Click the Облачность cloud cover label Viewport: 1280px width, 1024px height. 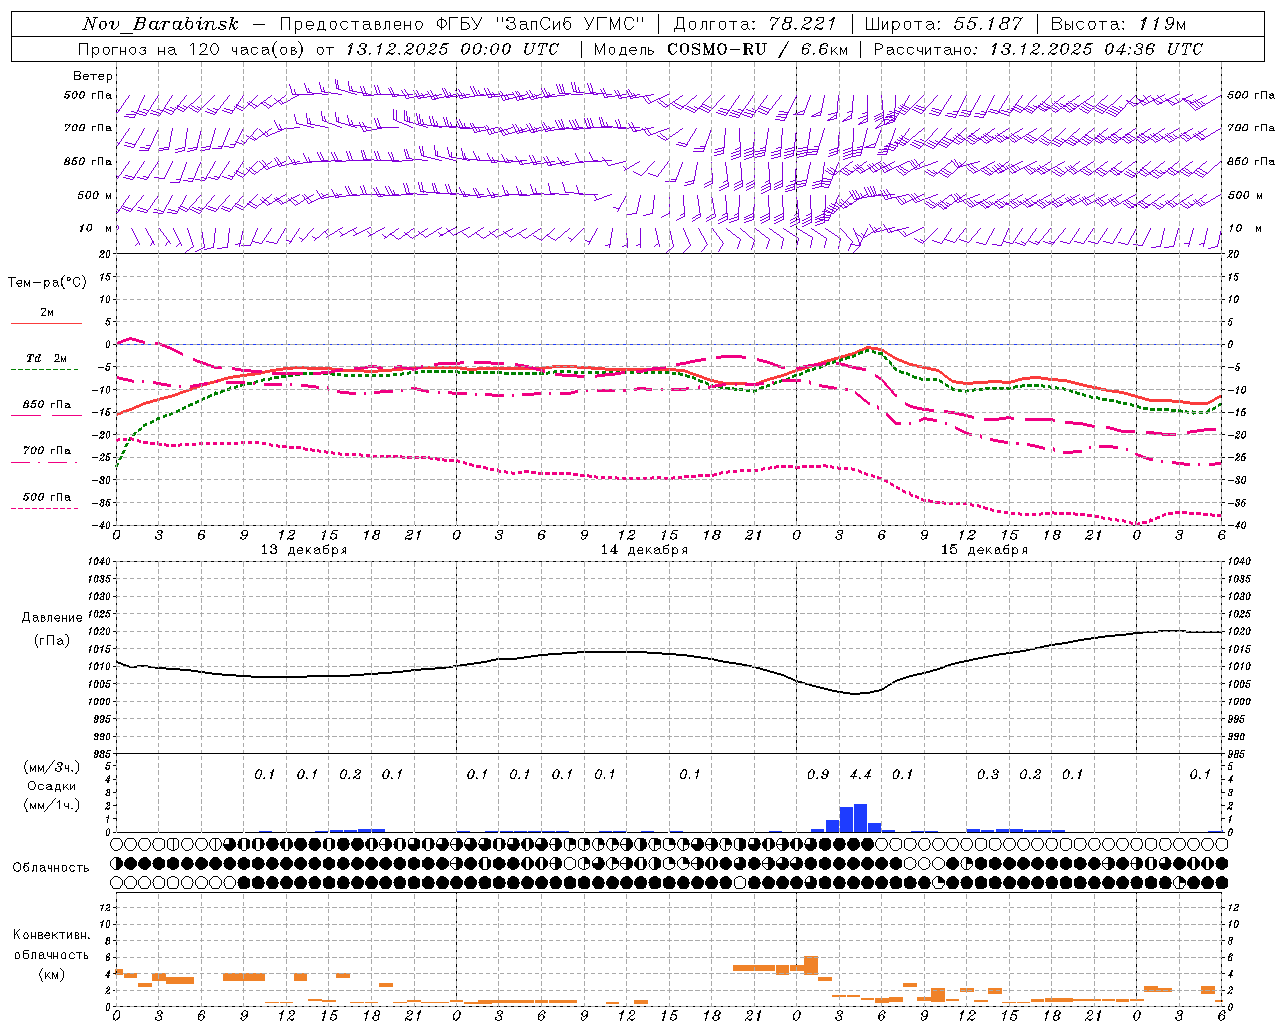51,868
